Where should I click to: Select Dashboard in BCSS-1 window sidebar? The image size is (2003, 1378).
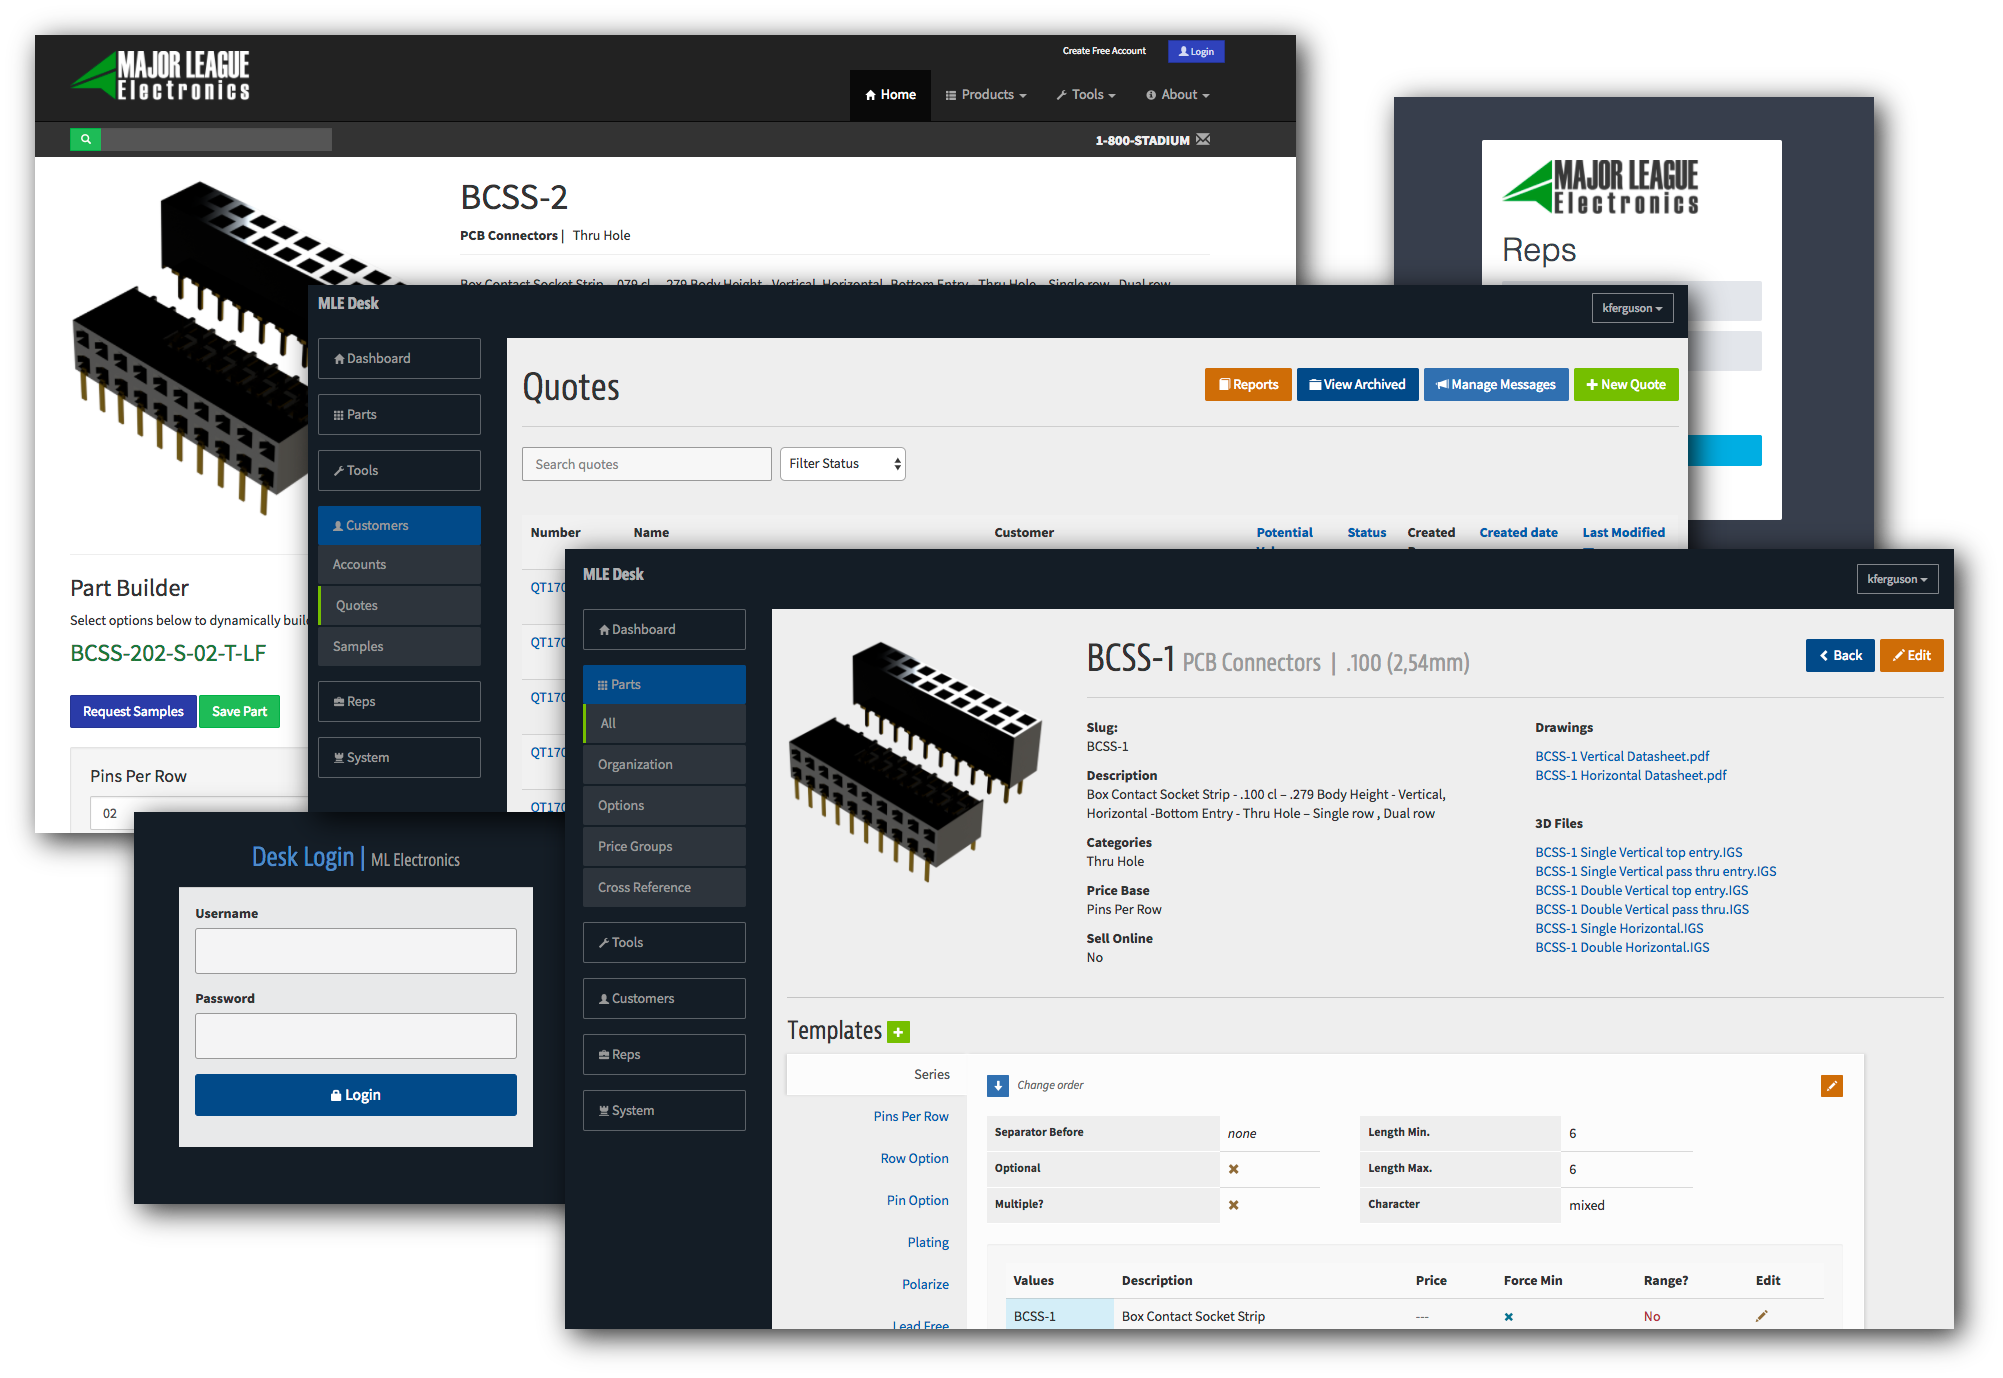pyautogui.click(x=664, y=629)
